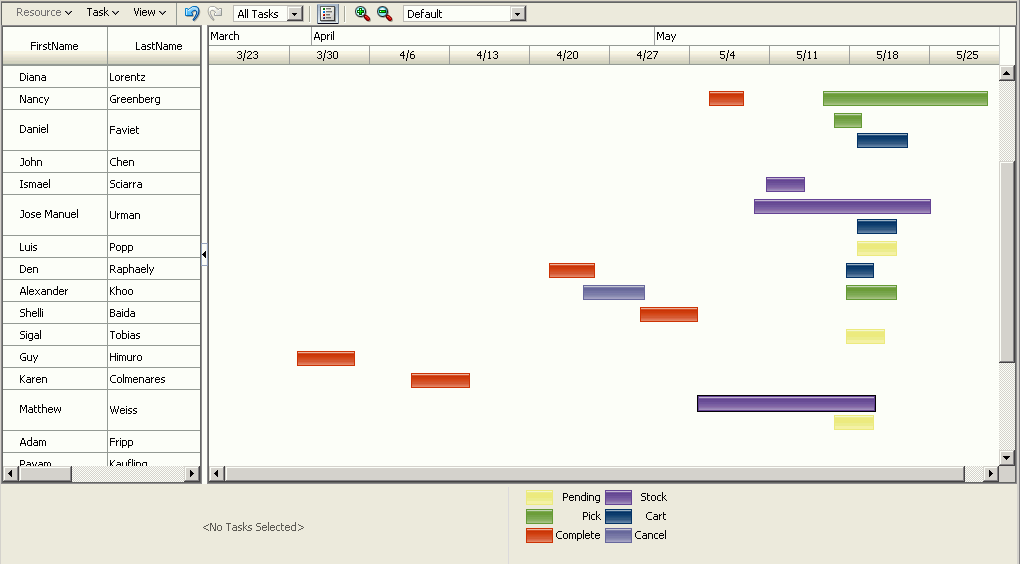Zoom out the Gantt time scale
This screenshot has width=1020, height=564.
(384, 13)
